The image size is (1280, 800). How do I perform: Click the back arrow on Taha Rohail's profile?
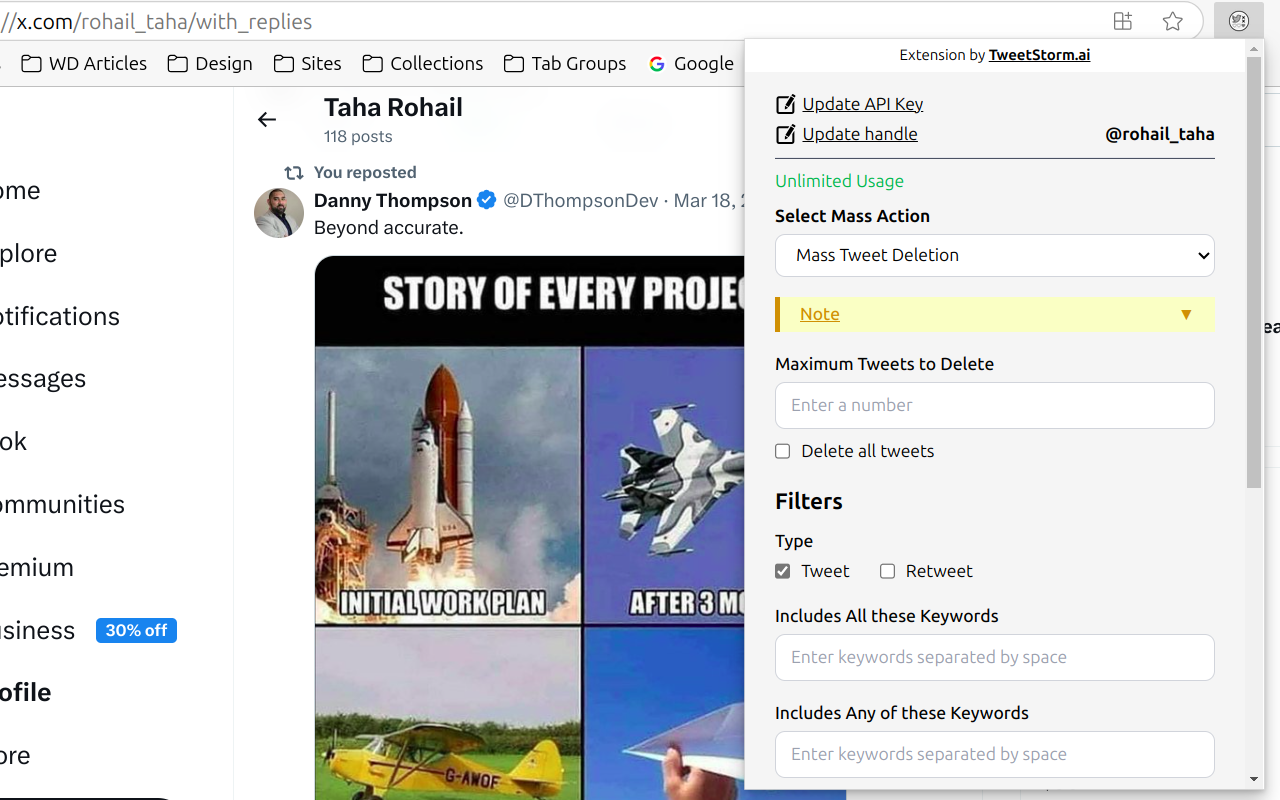(x=266, y=119)
